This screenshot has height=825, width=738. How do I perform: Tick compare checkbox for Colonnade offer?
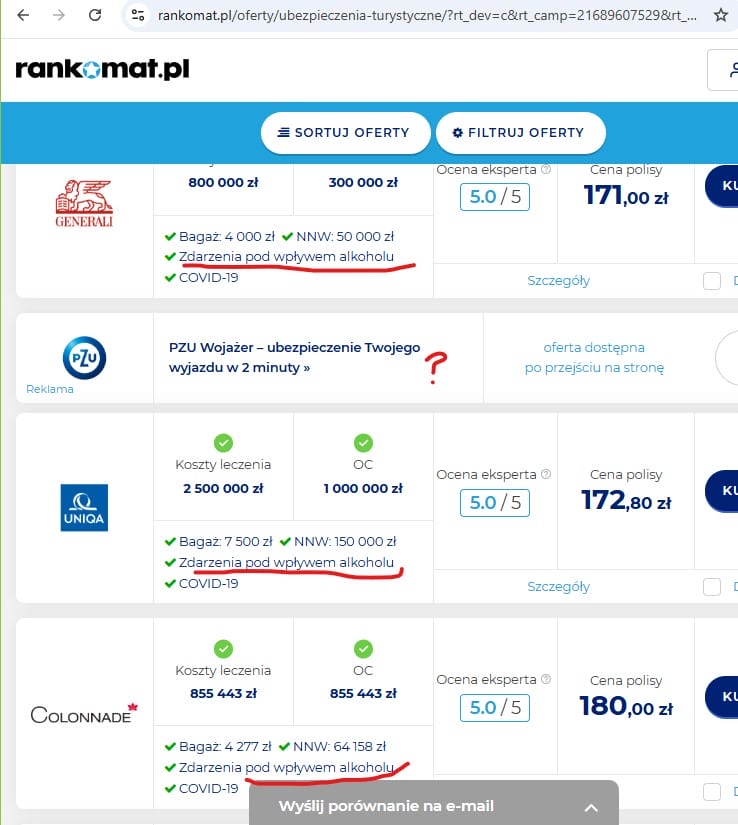pos(712,792)
